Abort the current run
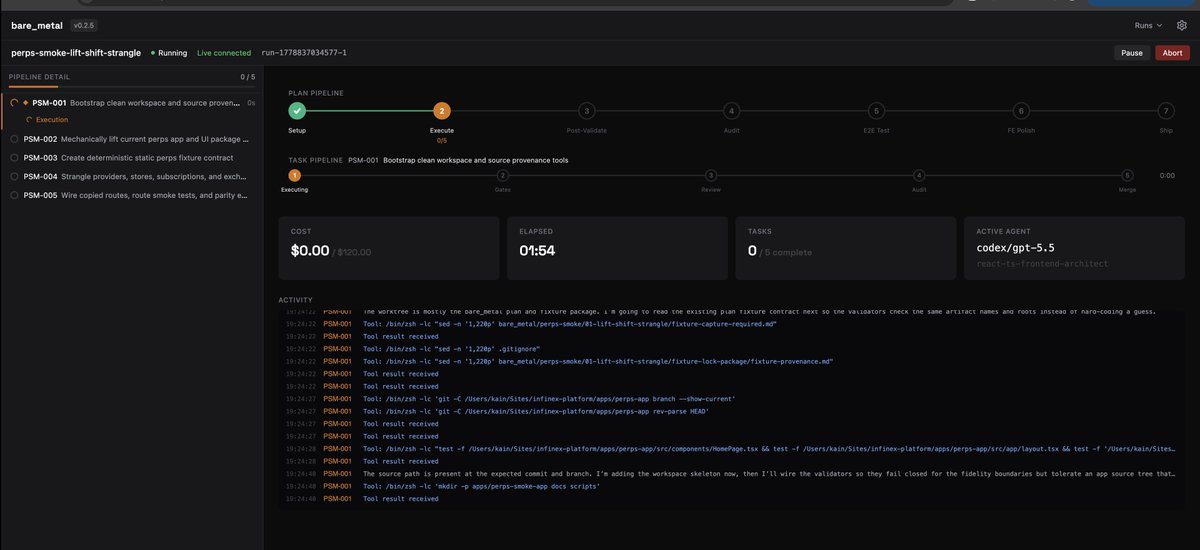1200x550 pixels. (x=1172, y=53)
